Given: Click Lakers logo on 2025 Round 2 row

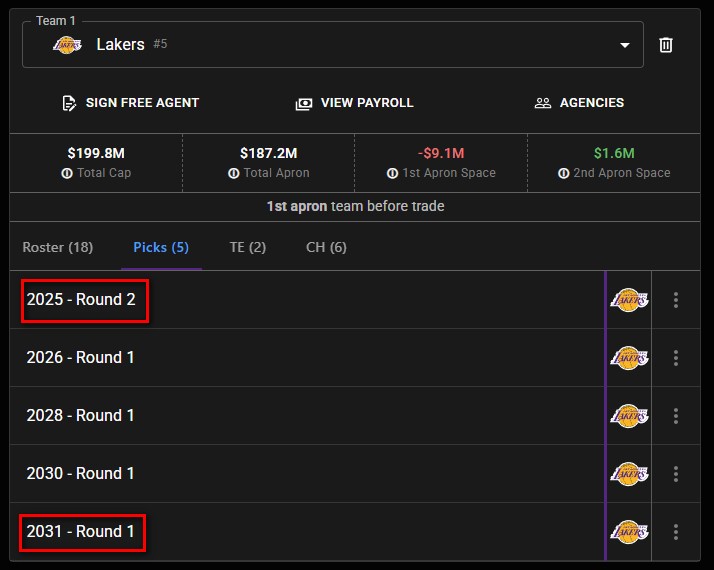Looking at the screenshot, I should pos(629,300).
